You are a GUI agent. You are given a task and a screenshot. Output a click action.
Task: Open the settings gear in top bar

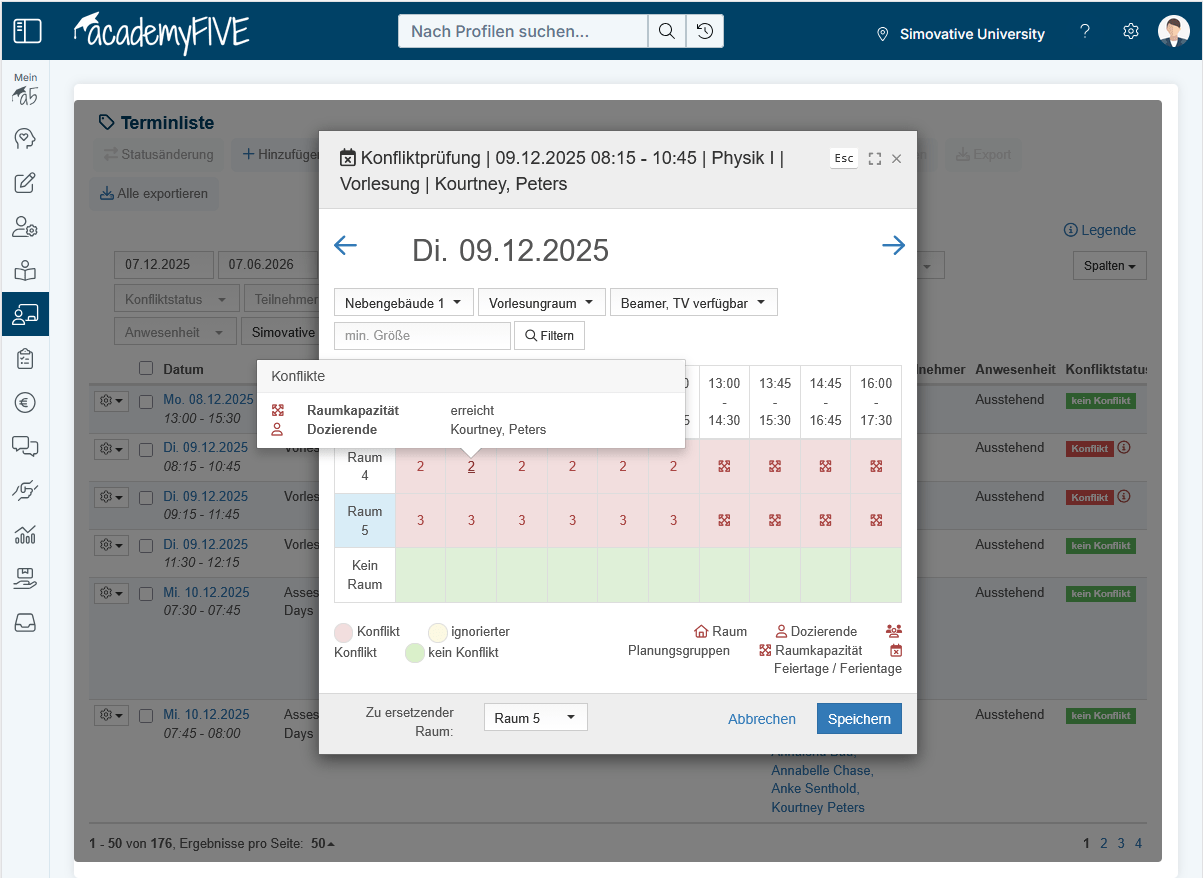[1131, 31]
